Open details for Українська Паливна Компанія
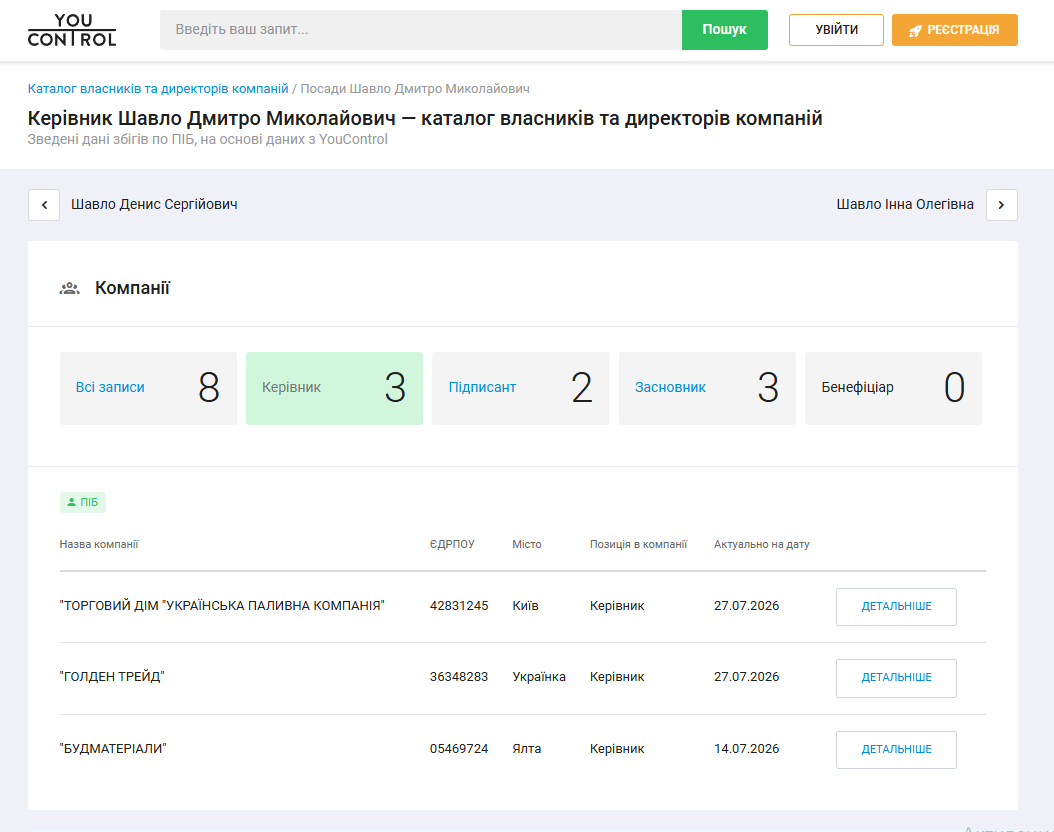 pyautogui.click(x=896, y=607)
